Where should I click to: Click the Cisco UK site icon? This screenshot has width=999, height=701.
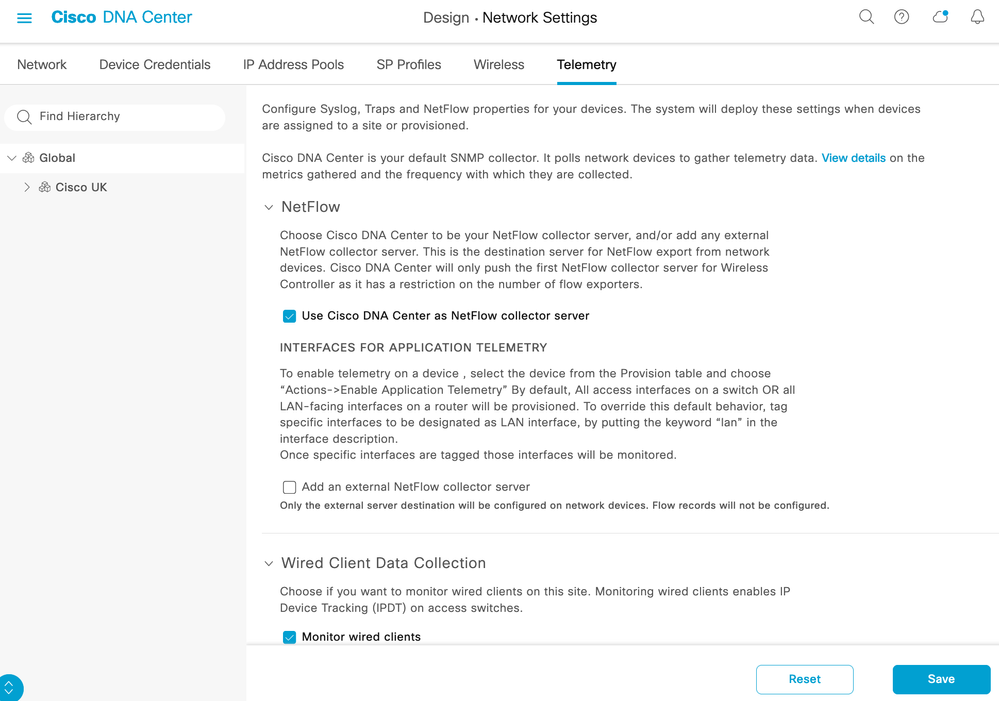45,187
